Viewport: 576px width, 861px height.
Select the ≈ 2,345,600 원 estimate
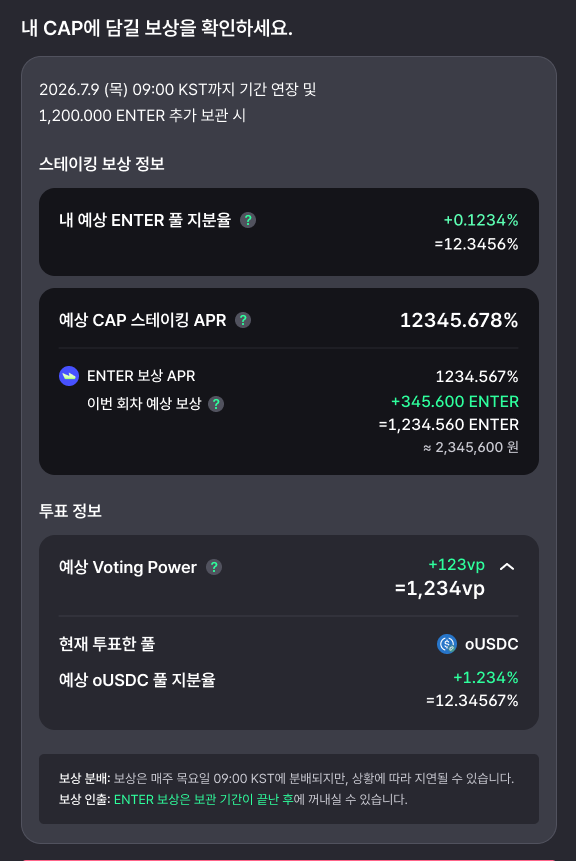coord(471,448)
